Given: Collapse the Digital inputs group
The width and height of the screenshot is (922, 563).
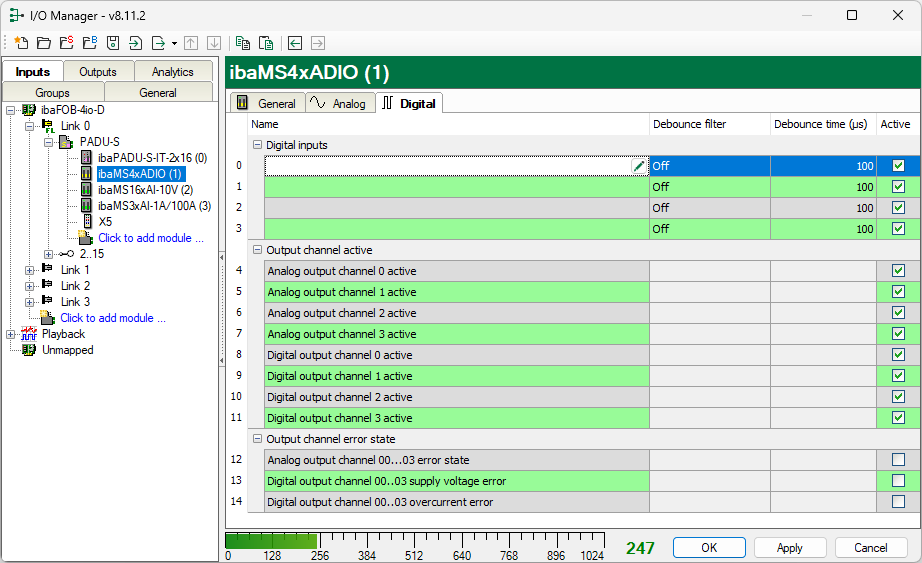Looking at the screenshot, I should pyautogui.click(x=257, y=145).
